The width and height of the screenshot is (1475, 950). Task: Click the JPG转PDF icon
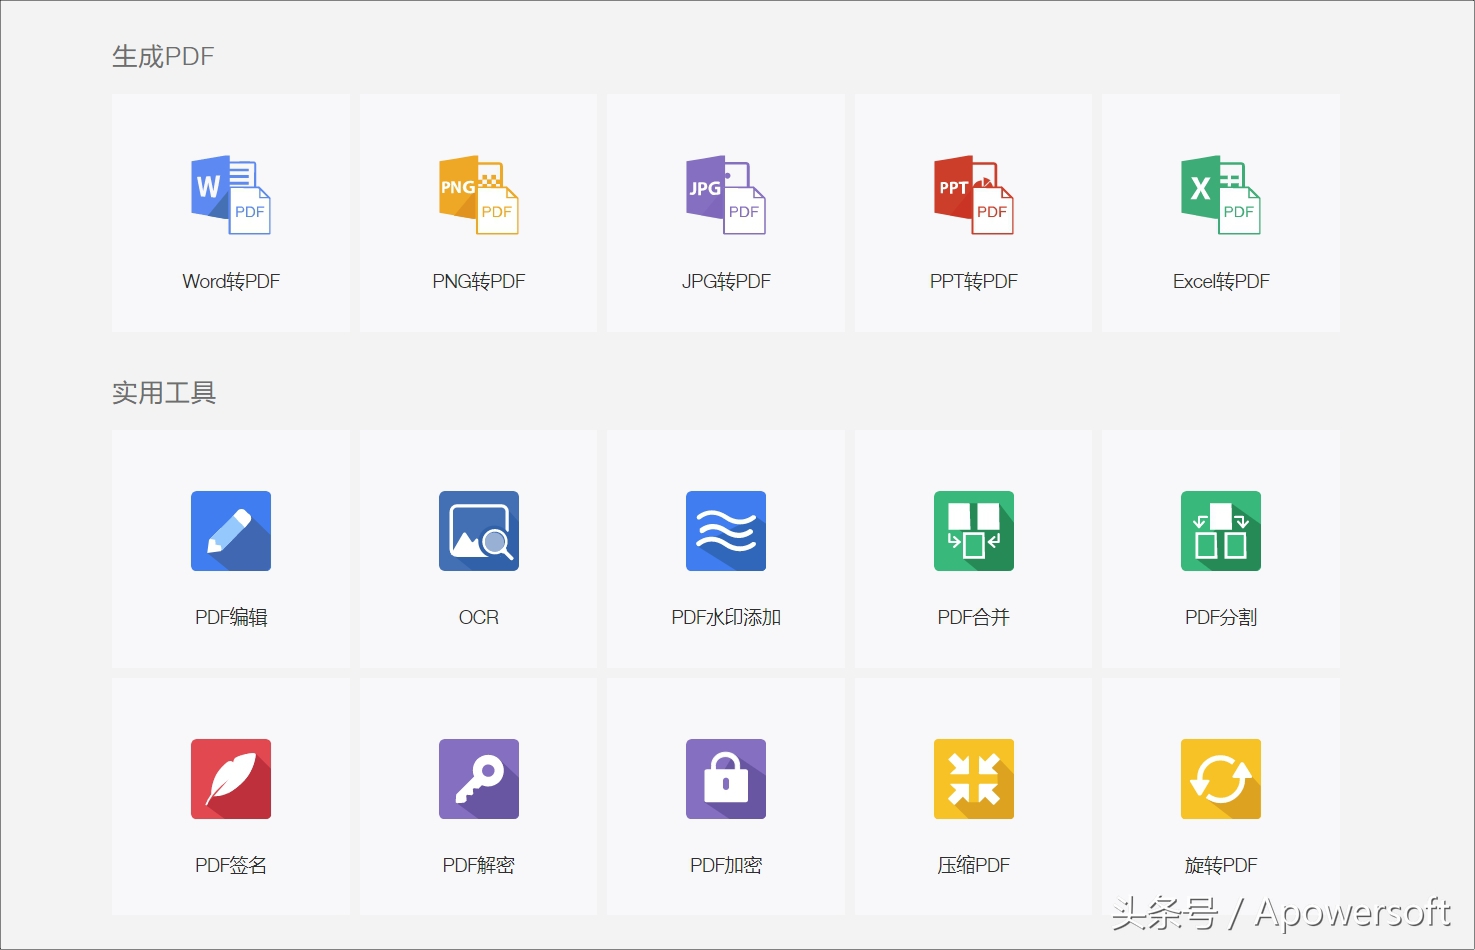tap(726, 195)
